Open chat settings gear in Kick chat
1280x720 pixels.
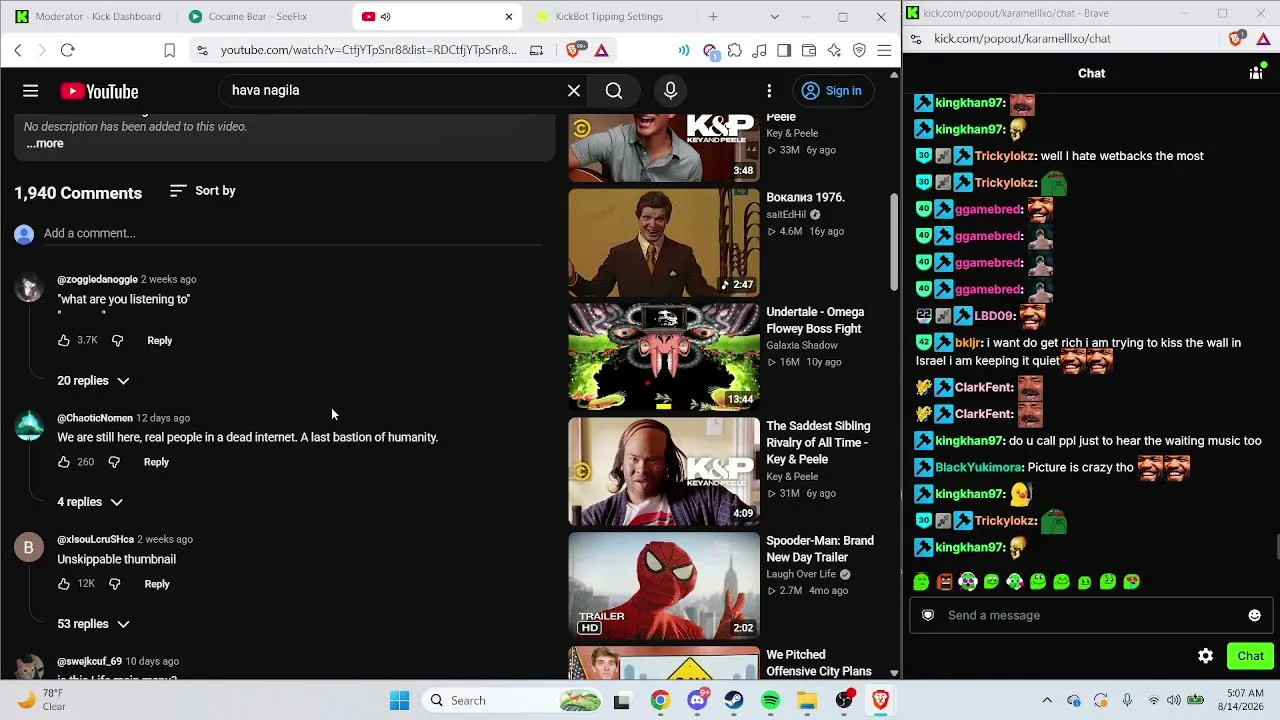(x=1205, y=656)
